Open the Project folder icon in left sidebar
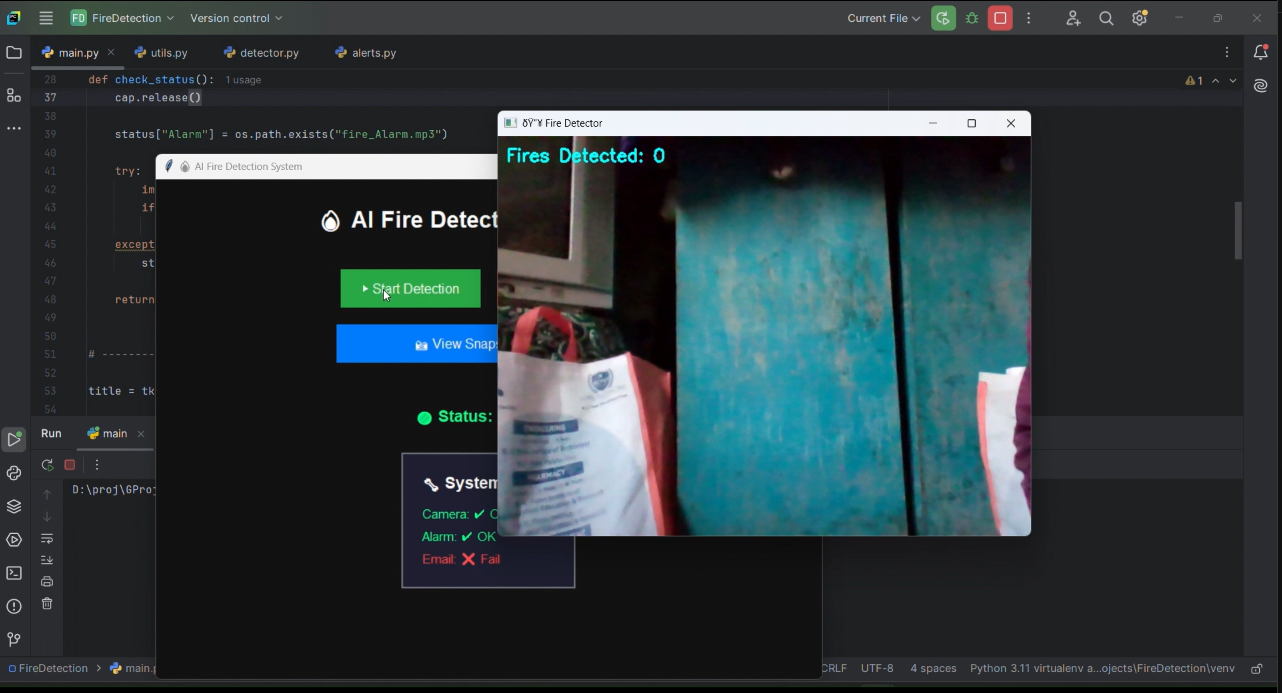The height and width of the screenshot is (693, 1282). coord(13,52)
